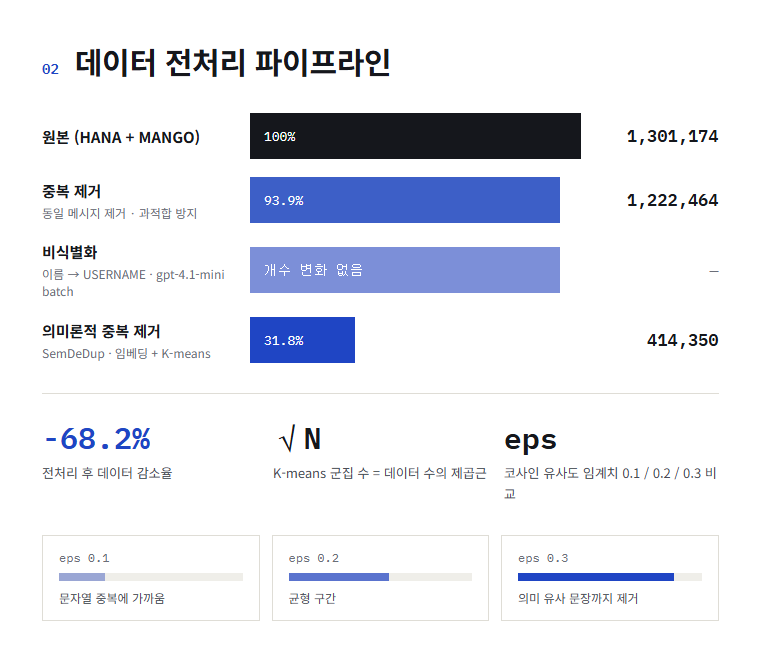The width and height of the screenshot is (764, 669).
Task: Click the '데이터 전처리 파이프라인' title
Action: tap(232, 63)
